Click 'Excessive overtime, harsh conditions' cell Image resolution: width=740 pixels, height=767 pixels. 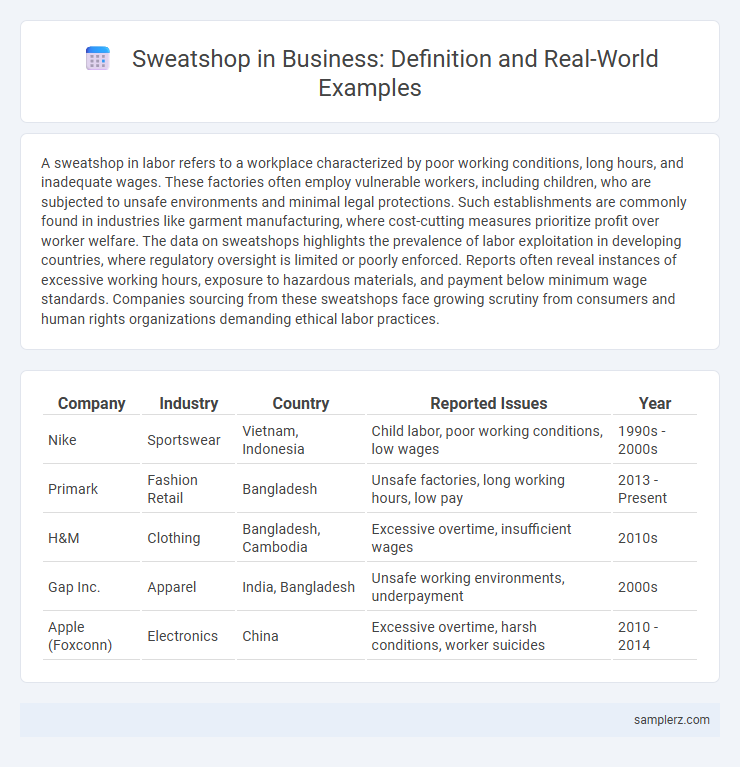click(489, 635)
